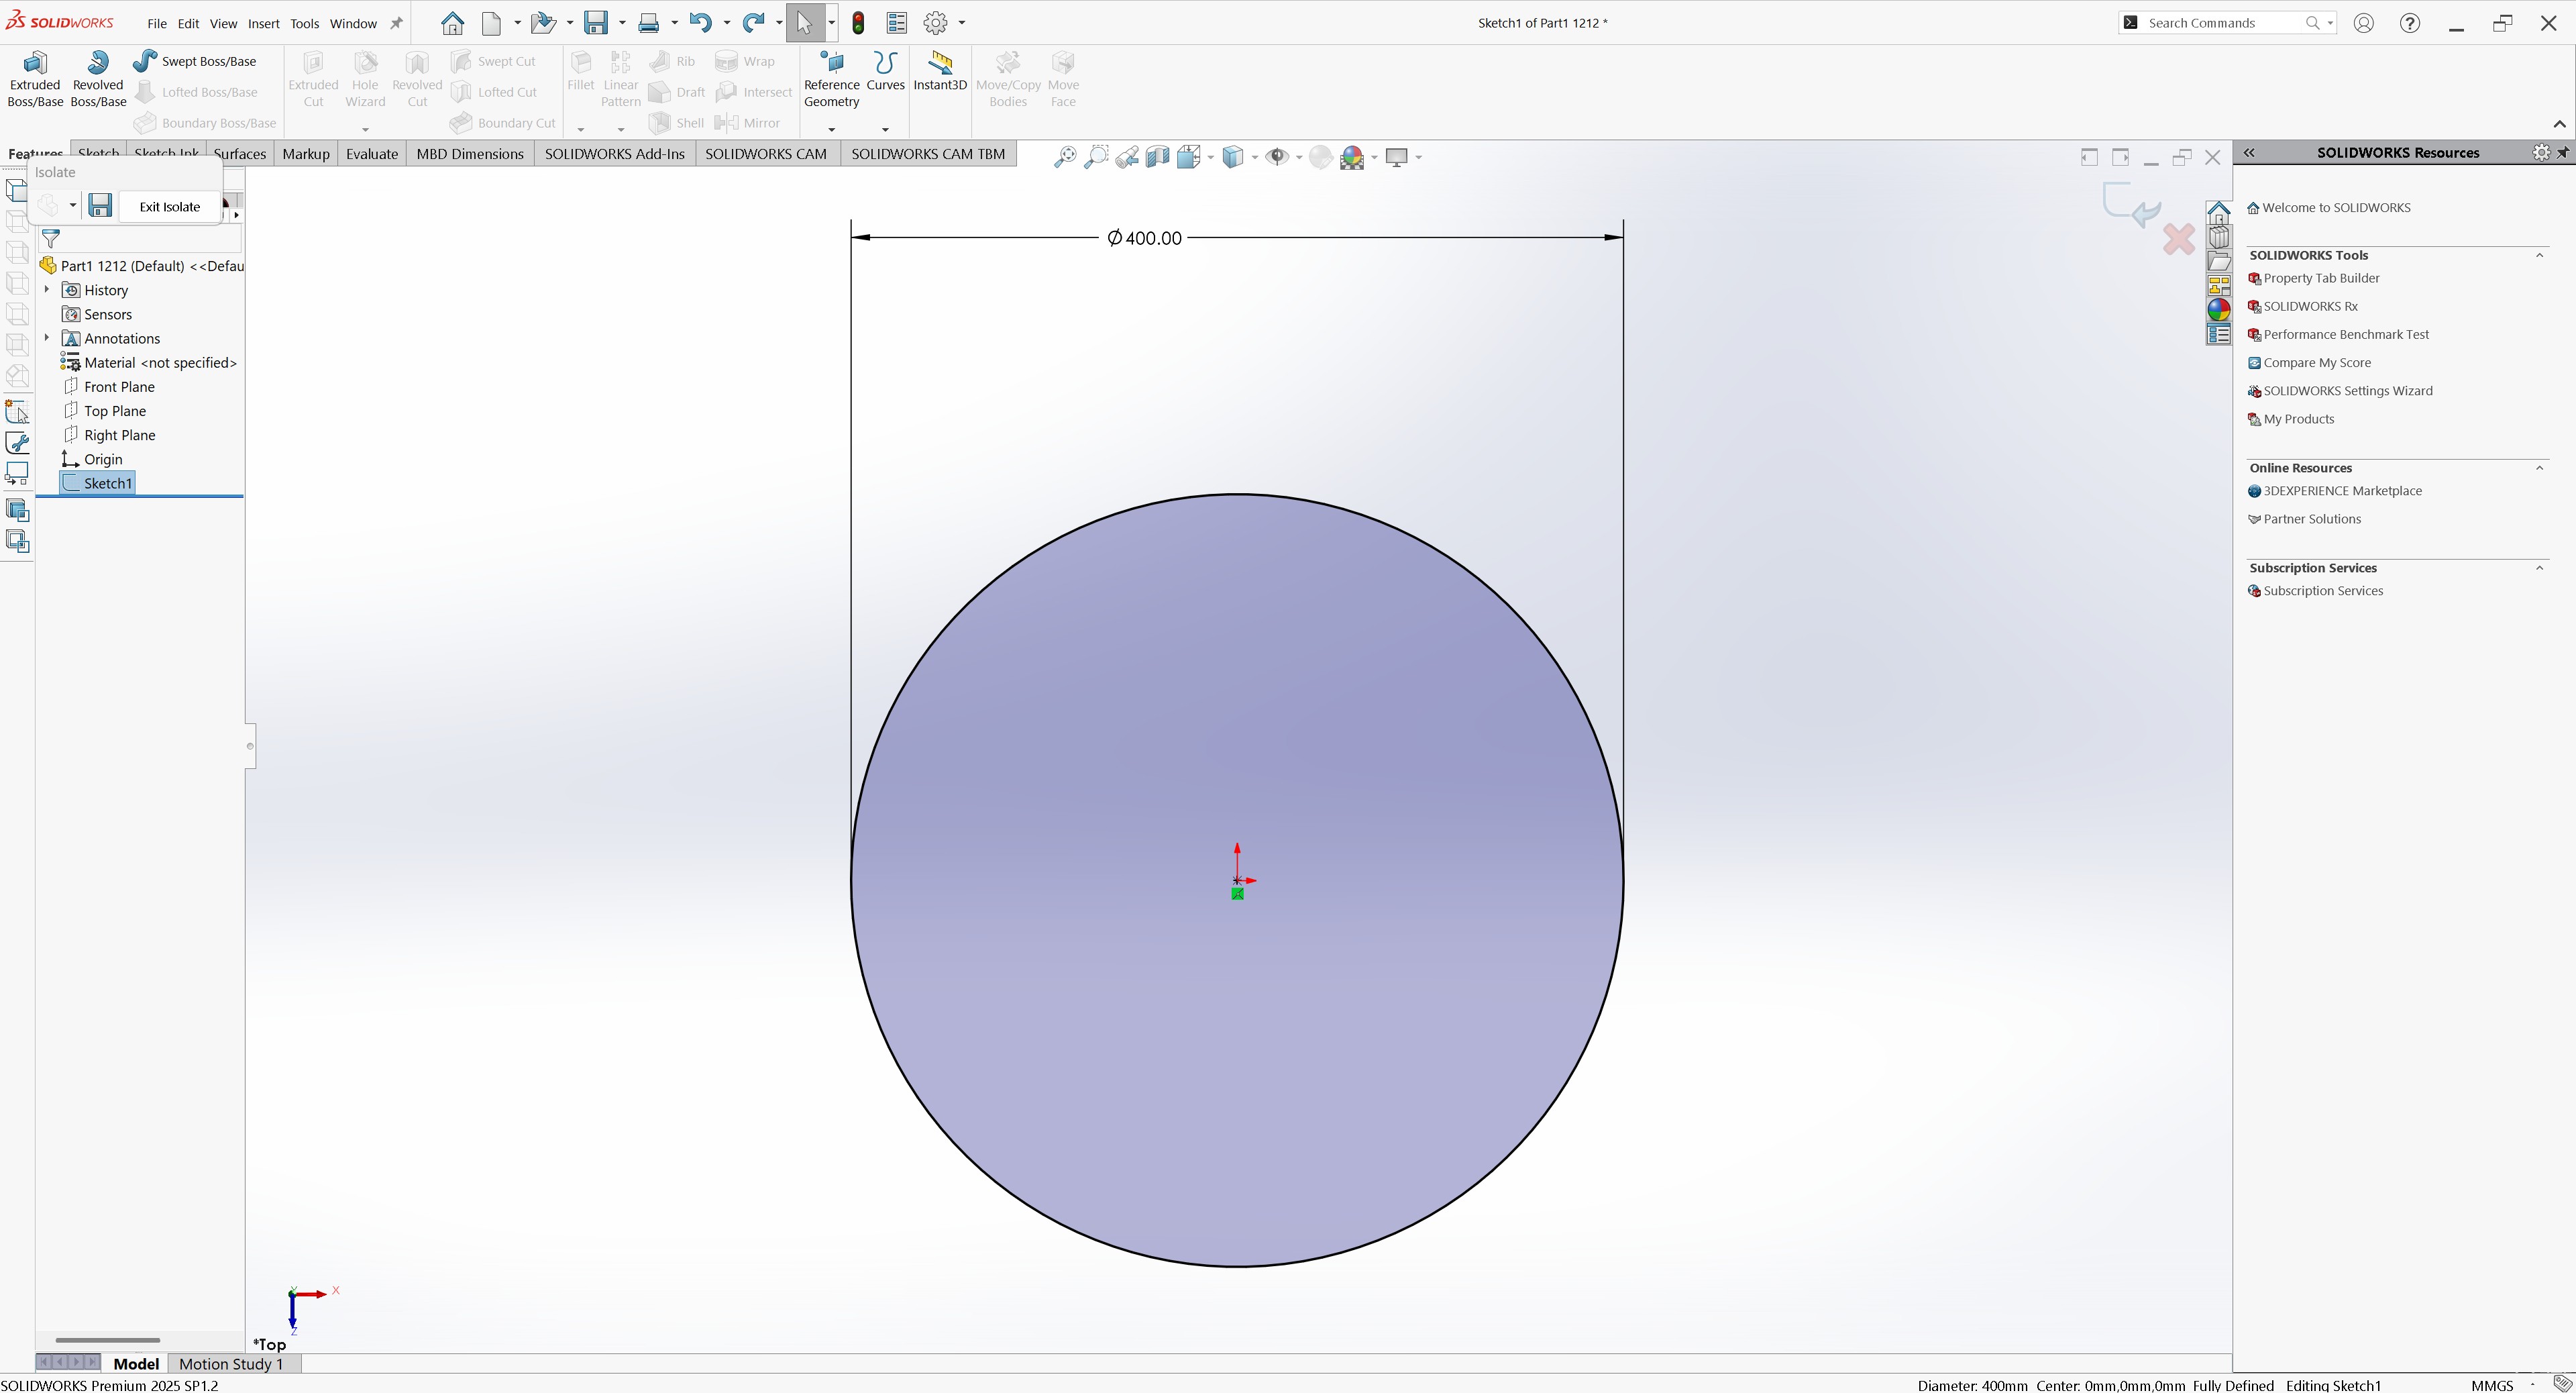Click the Section View icon
The width and height of the screenshot is (2576, 1393).
(x=1157, y=157)
